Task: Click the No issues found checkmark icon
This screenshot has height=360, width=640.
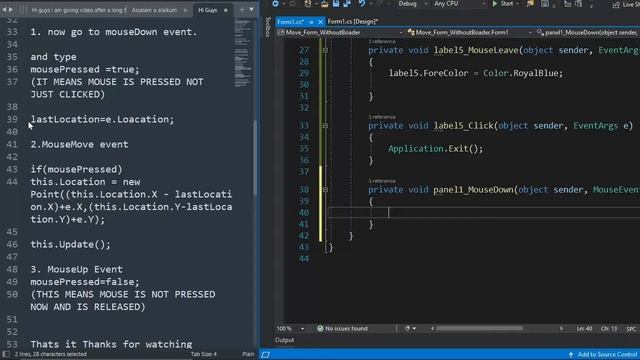Action: (320, 328)
